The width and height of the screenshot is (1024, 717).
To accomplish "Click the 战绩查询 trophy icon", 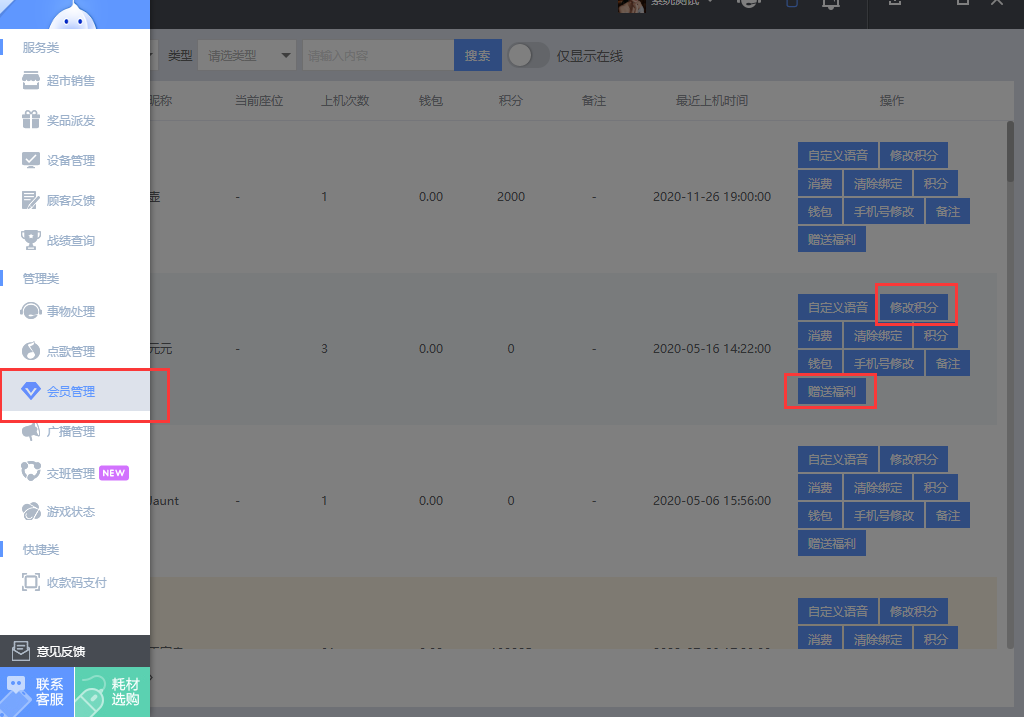I will pos(30,241).
